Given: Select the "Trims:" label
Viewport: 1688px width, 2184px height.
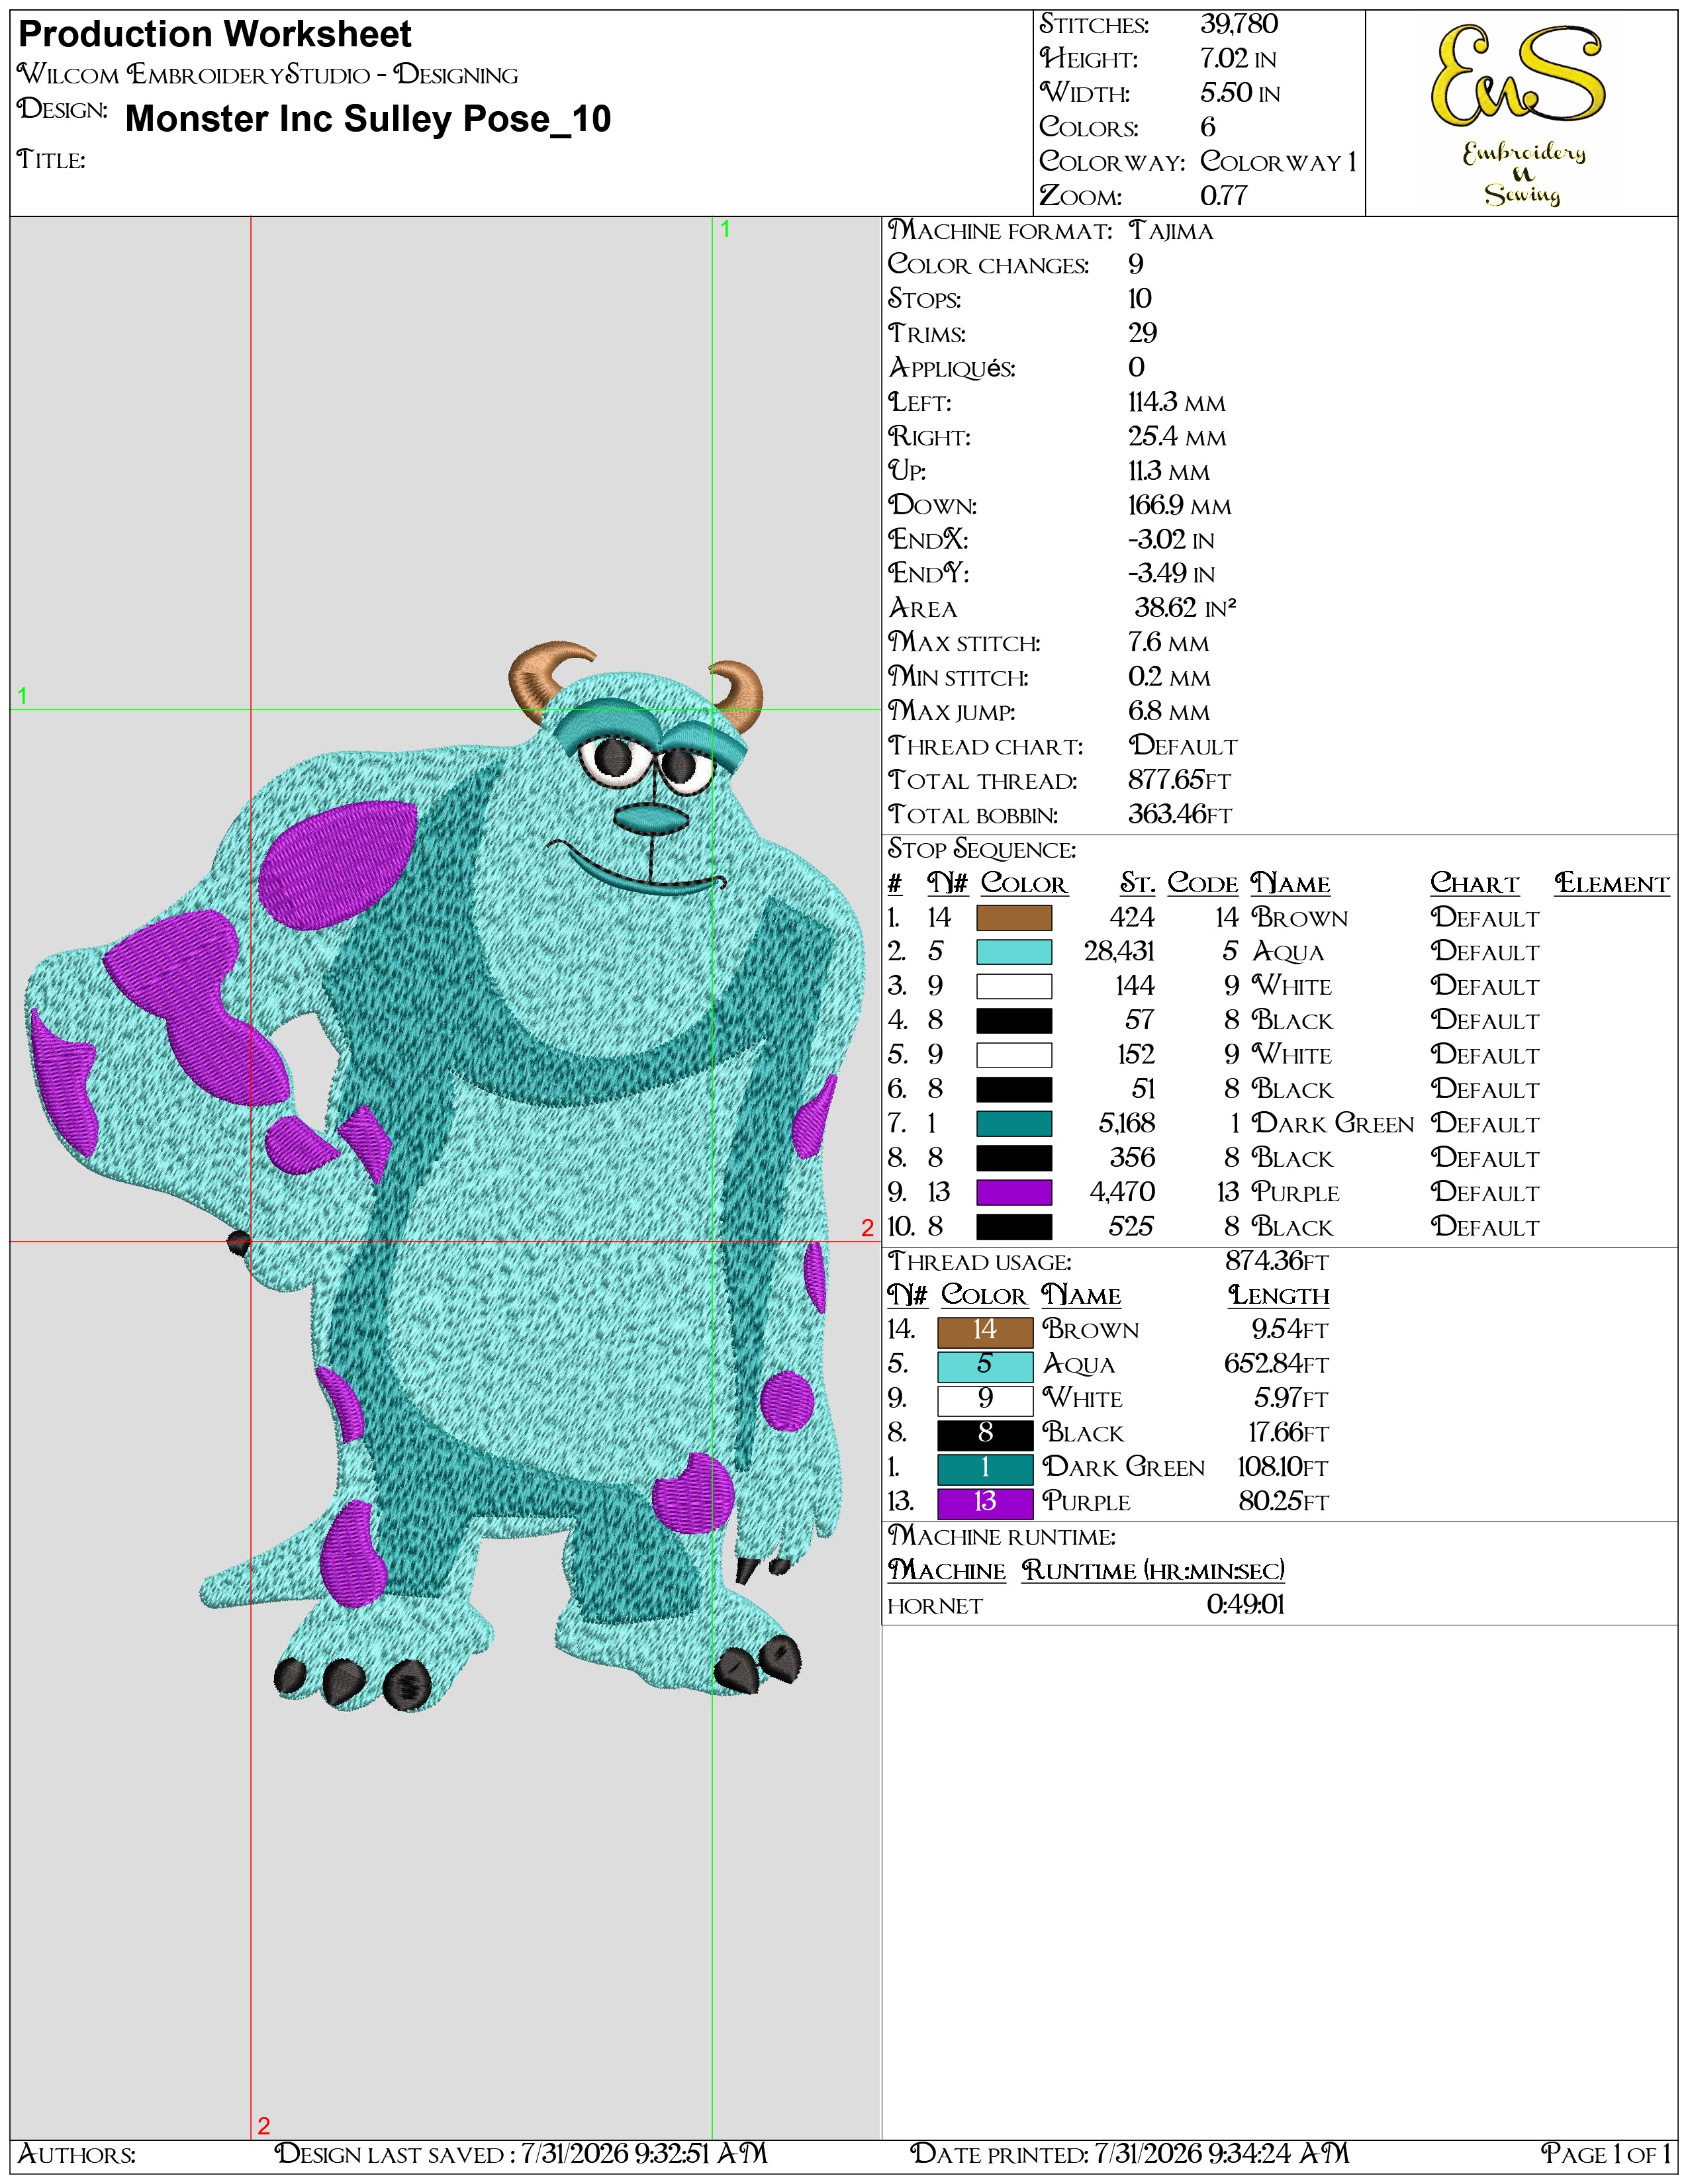Looking at the screenshot, I should 927,334.
